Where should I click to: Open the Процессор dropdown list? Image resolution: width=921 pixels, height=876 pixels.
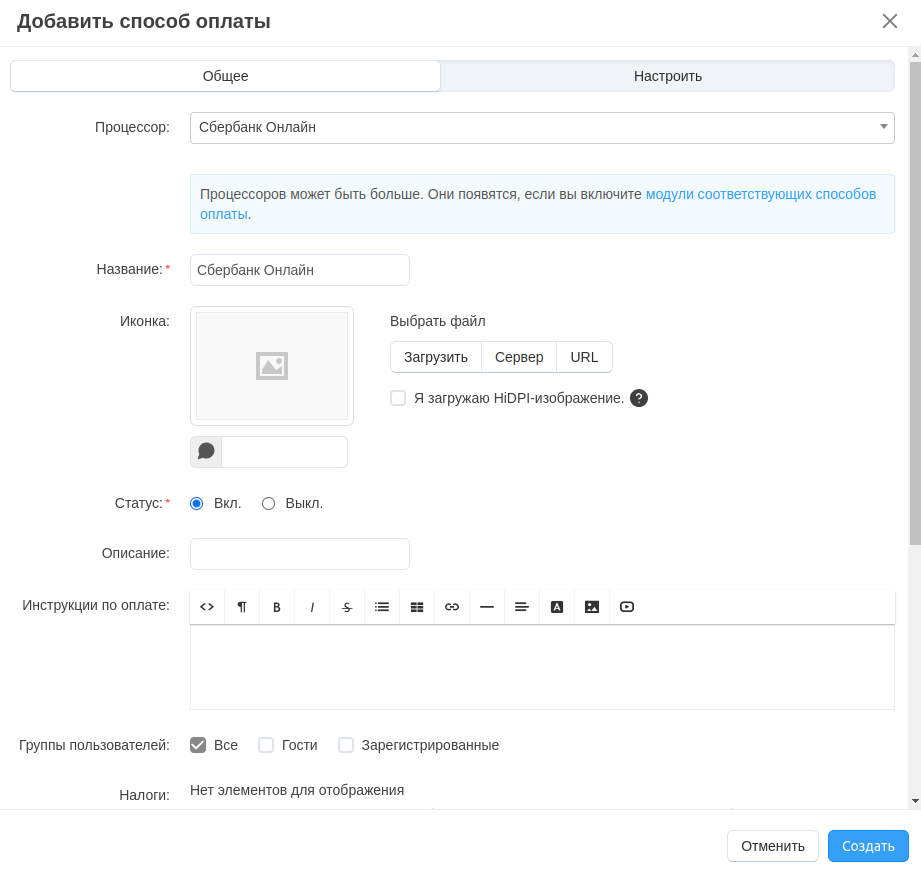[542, 127]
